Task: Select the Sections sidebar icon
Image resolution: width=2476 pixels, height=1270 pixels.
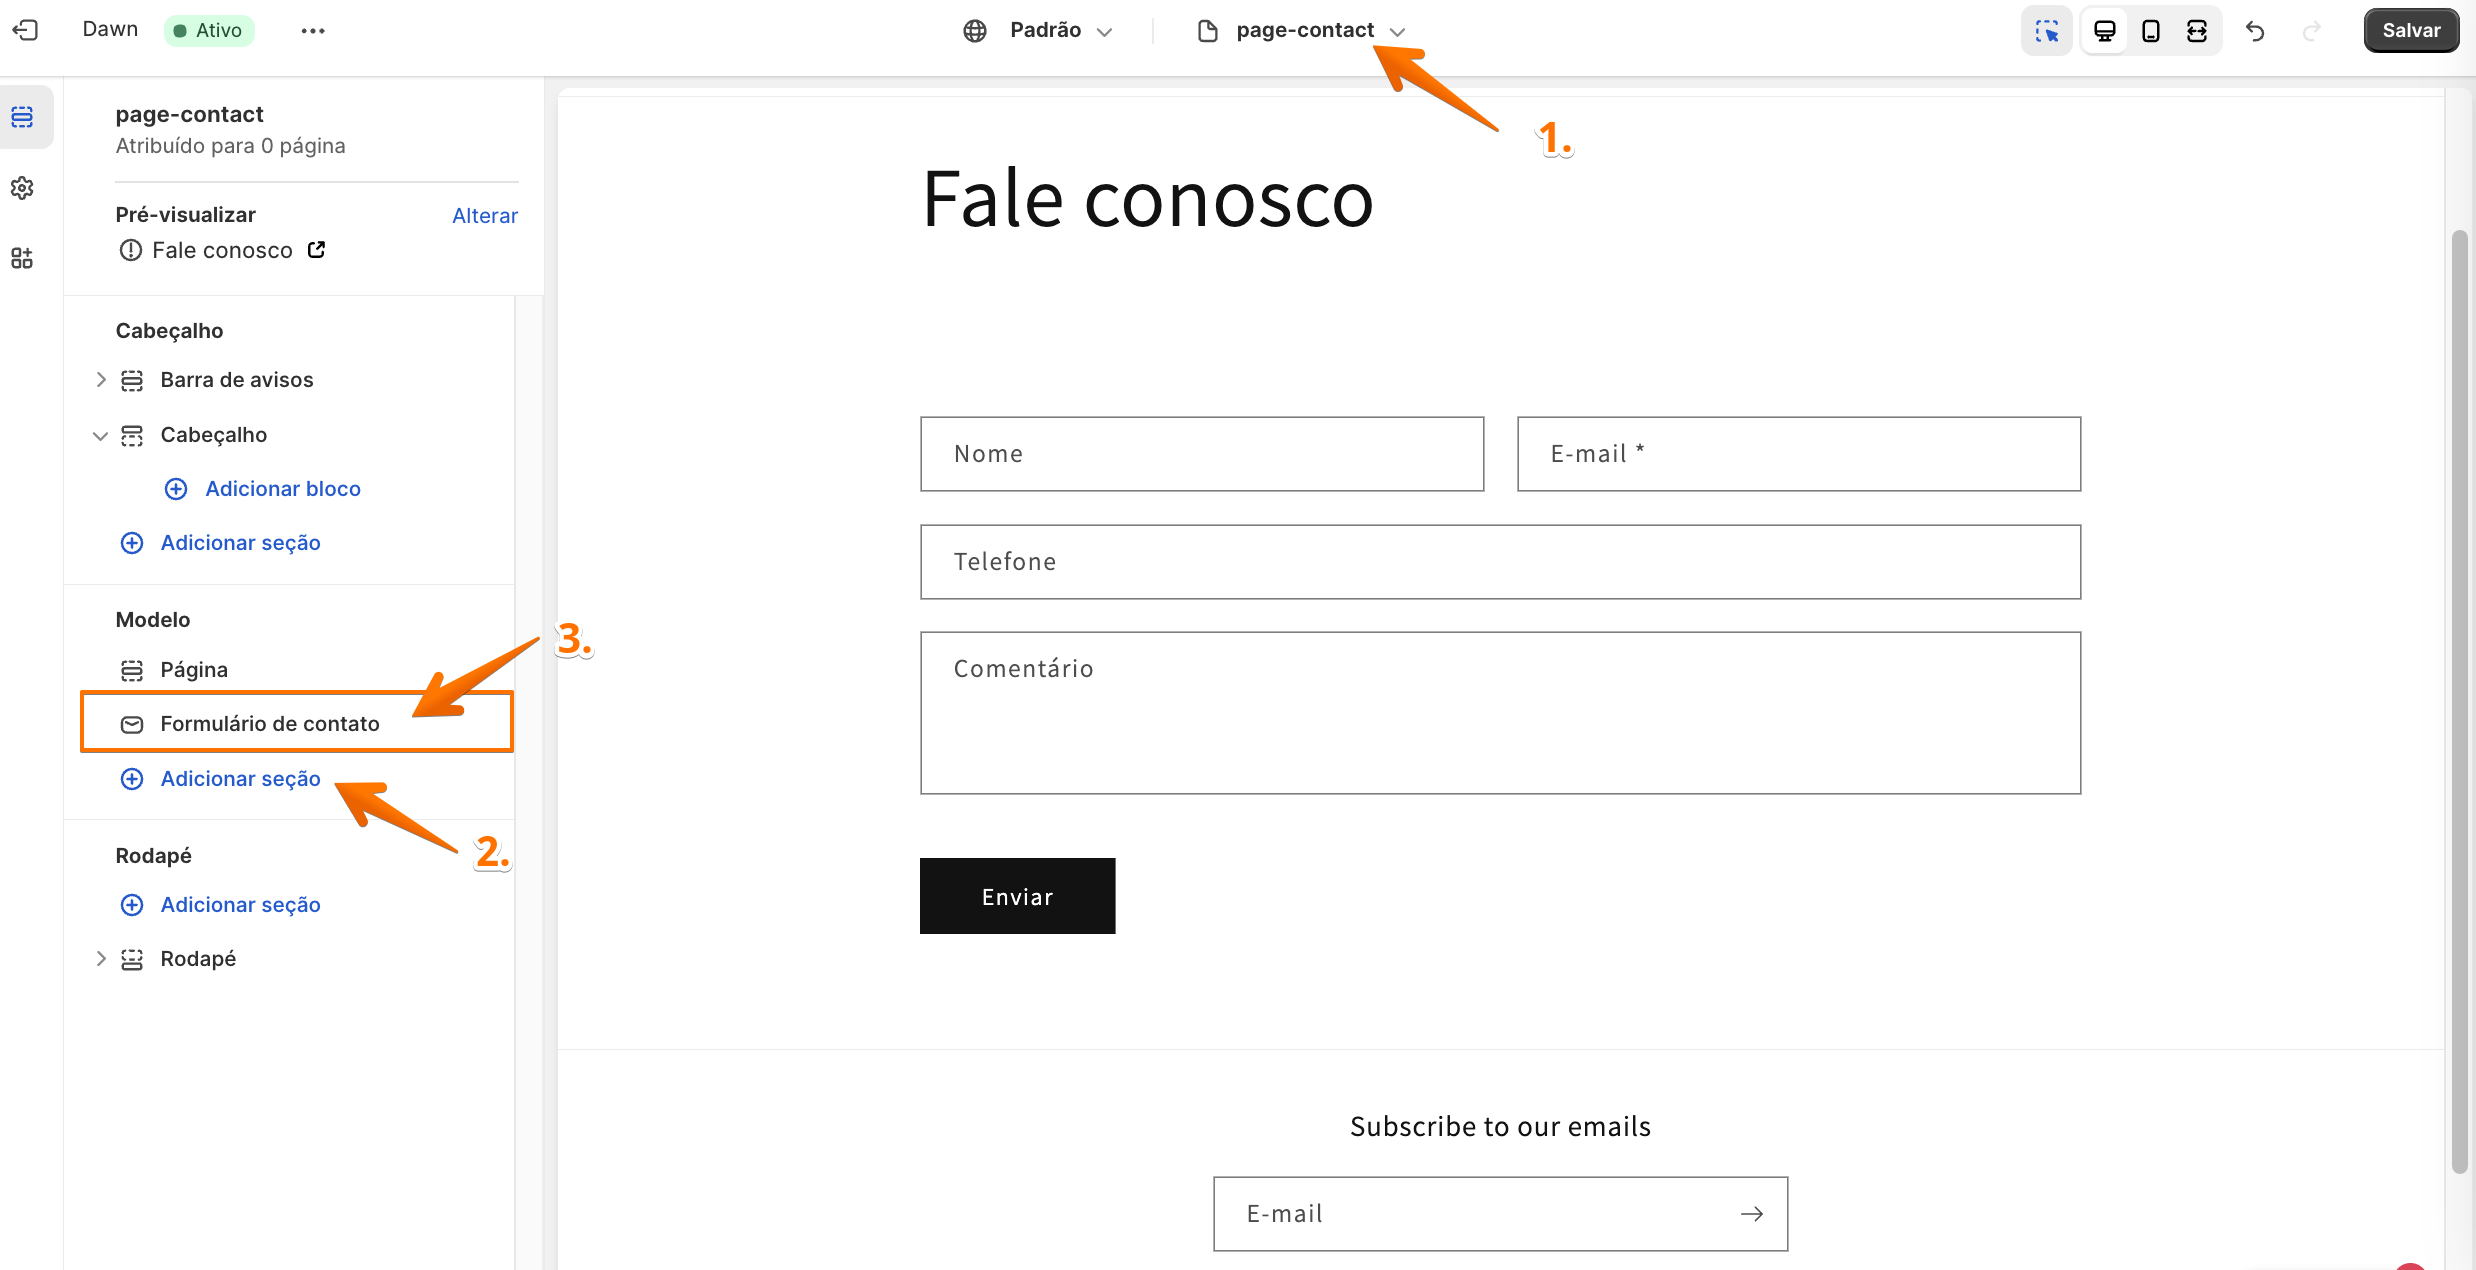Action: pyautogui.click(x=22, y=117)
